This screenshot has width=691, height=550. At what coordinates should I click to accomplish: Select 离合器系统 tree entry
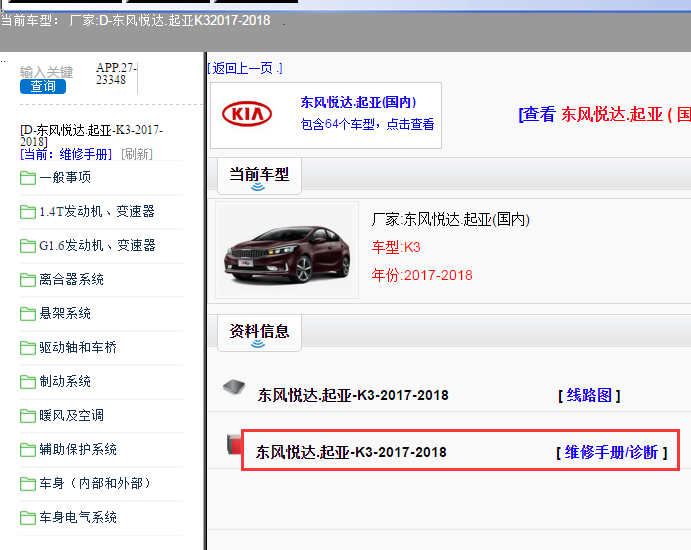click(71, 279)
